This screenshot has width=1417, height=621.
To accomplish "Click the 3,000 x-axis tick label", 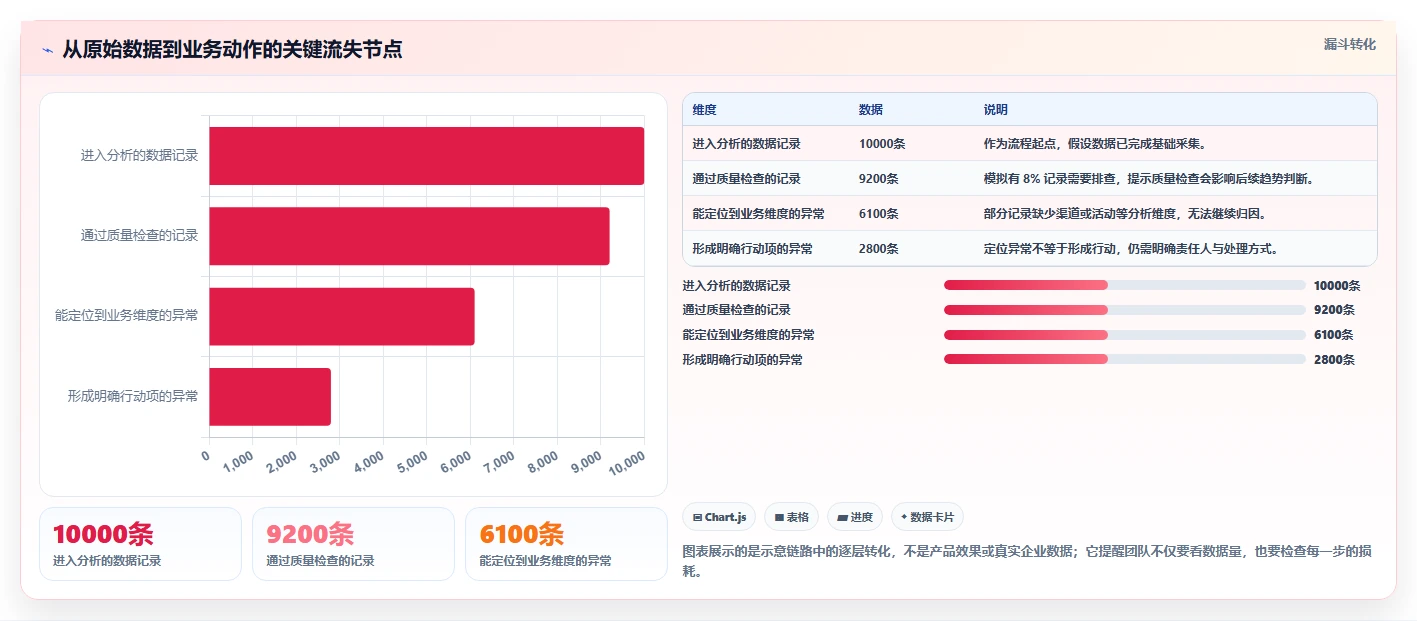I will (325, 461).
